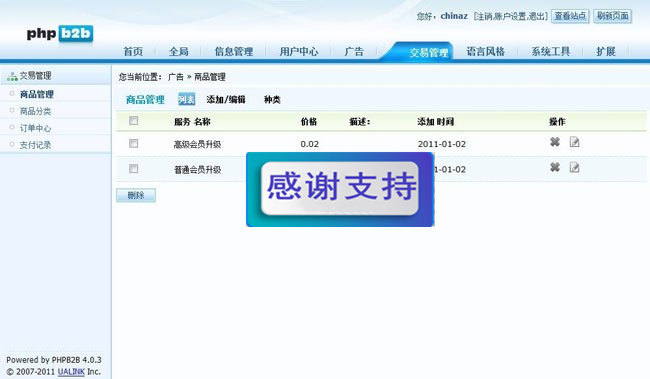Click the phpb2b logo

(x=60, y=34)
